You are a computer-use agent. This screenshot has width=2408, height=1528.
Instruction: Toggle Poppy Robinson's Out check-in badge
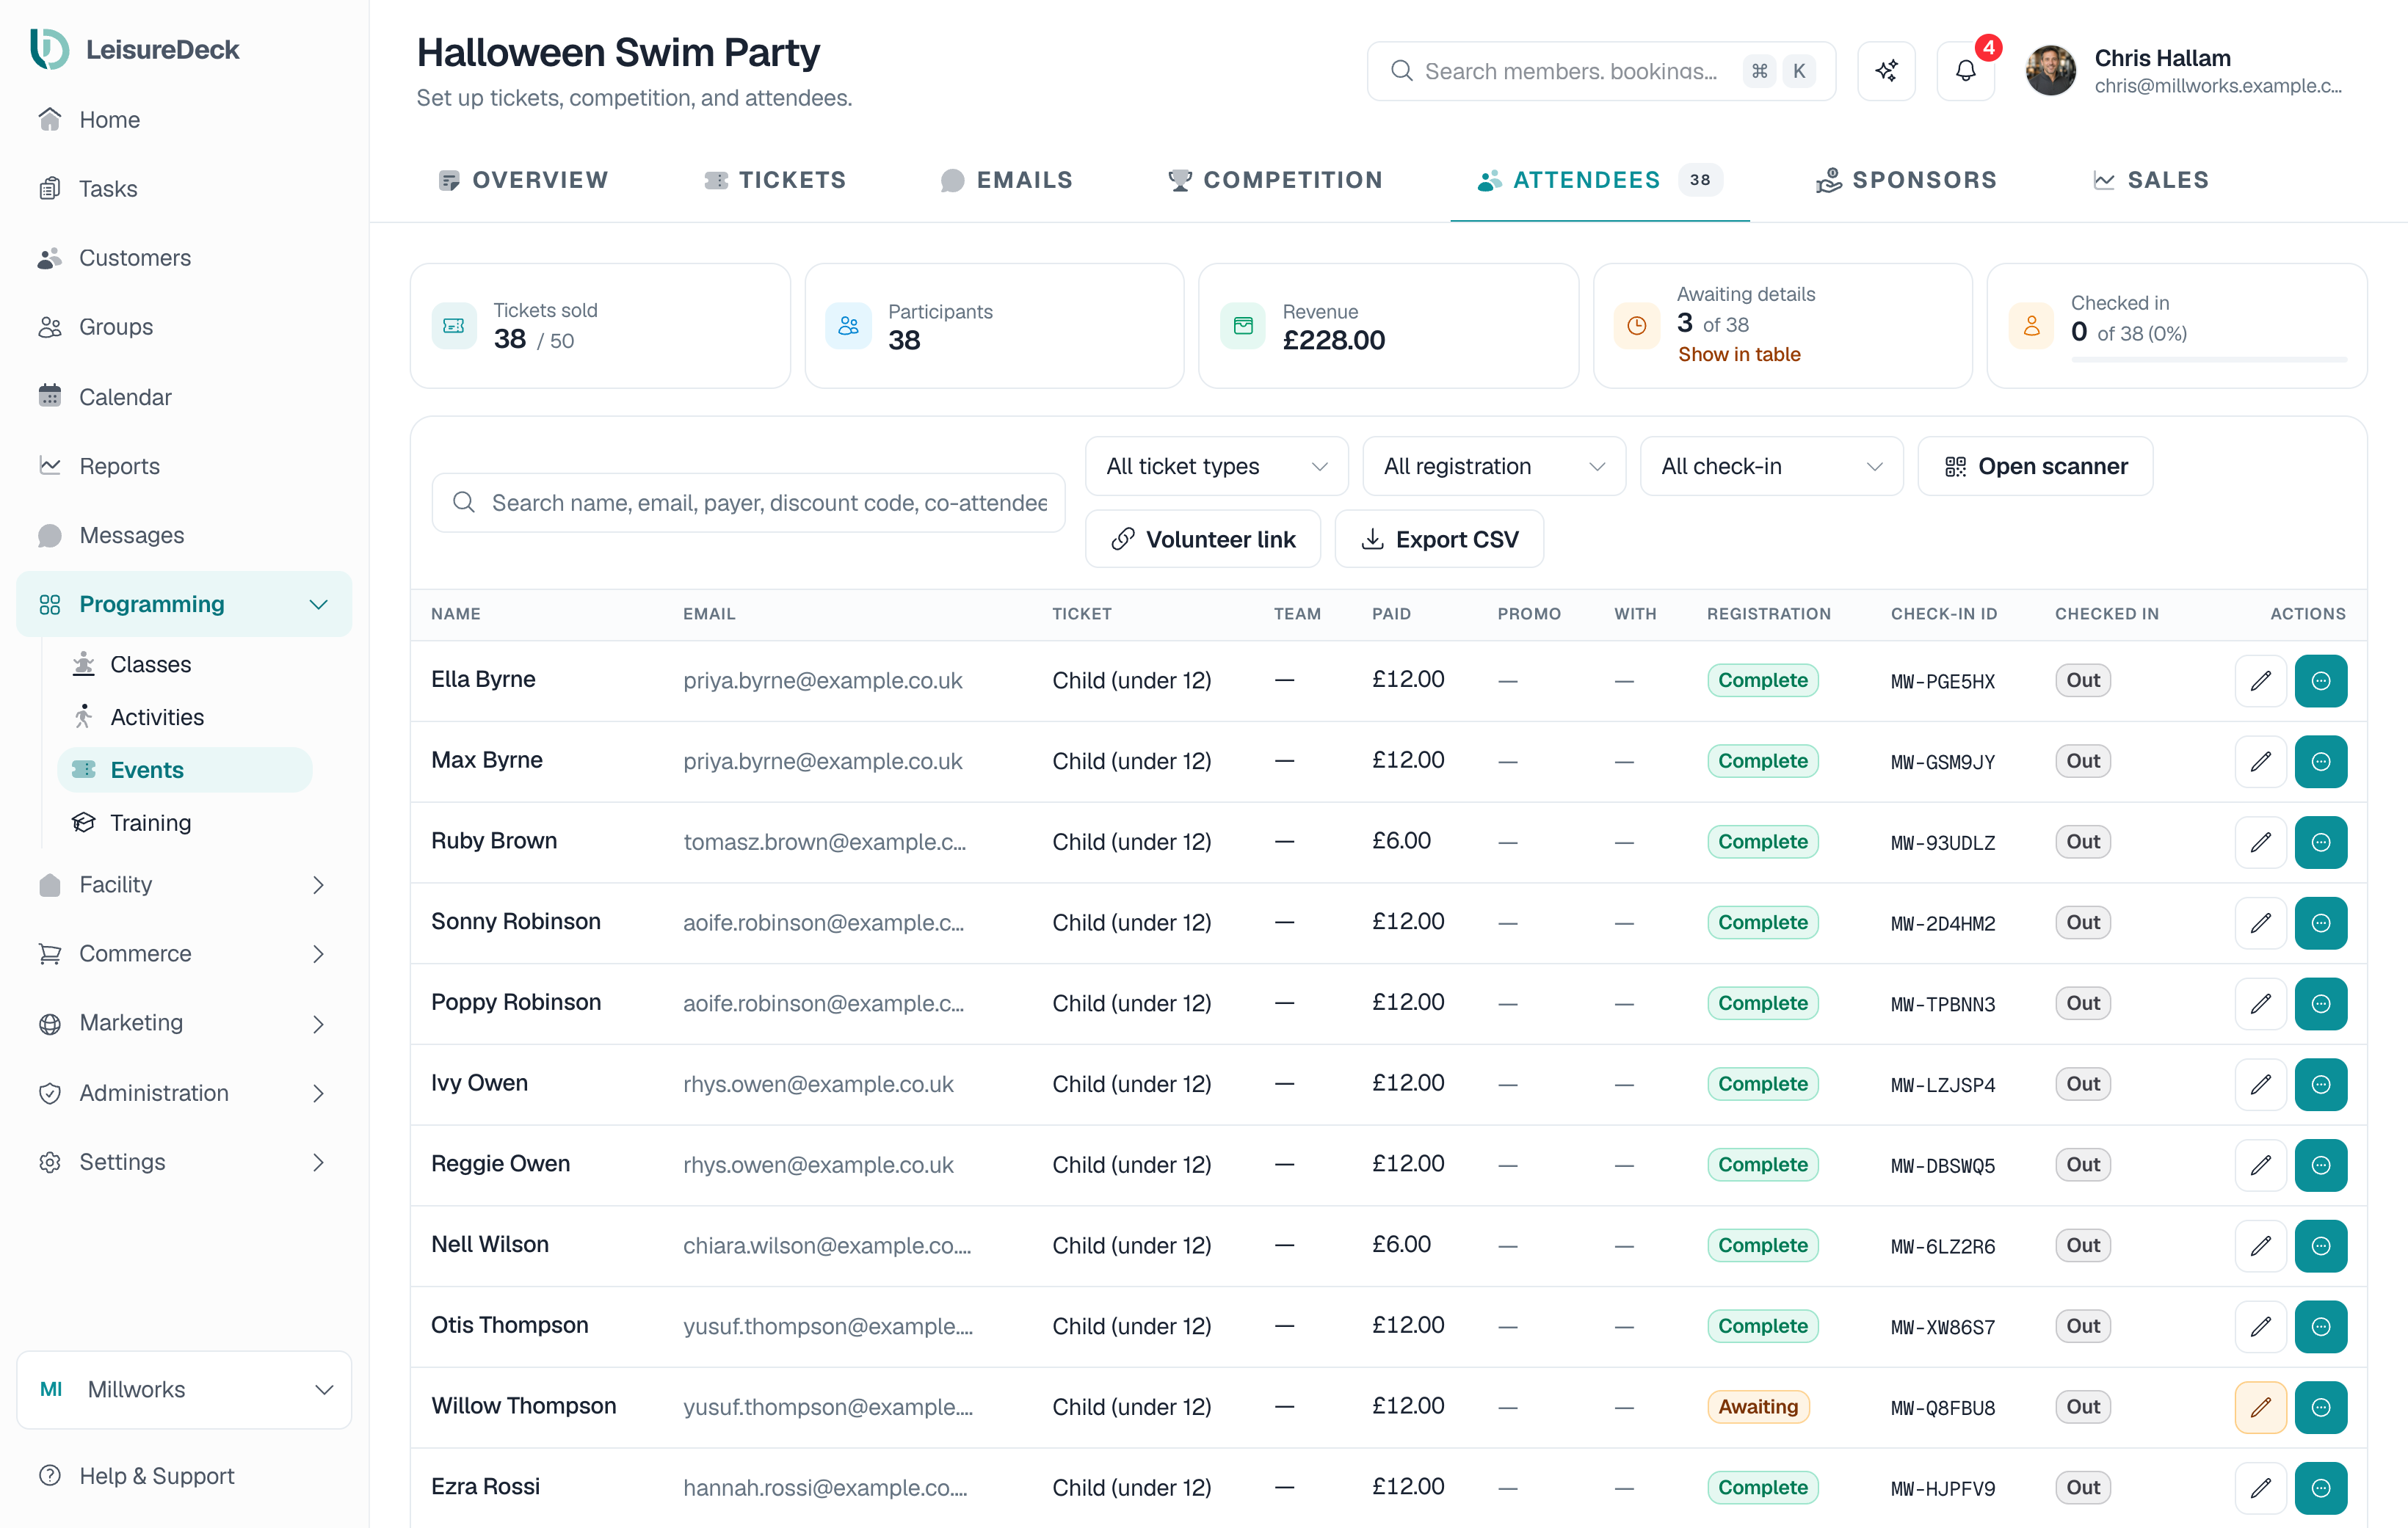tap(2082, 1003)
